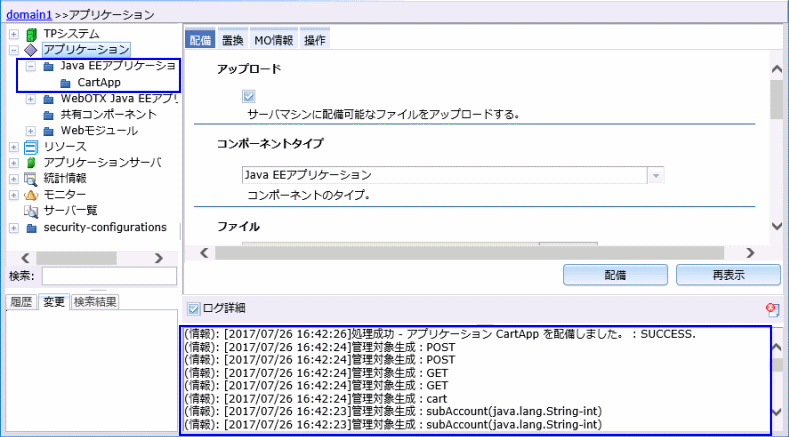
Task: Toggle the アップロード checkbox
Action: [x=249, y=97]
